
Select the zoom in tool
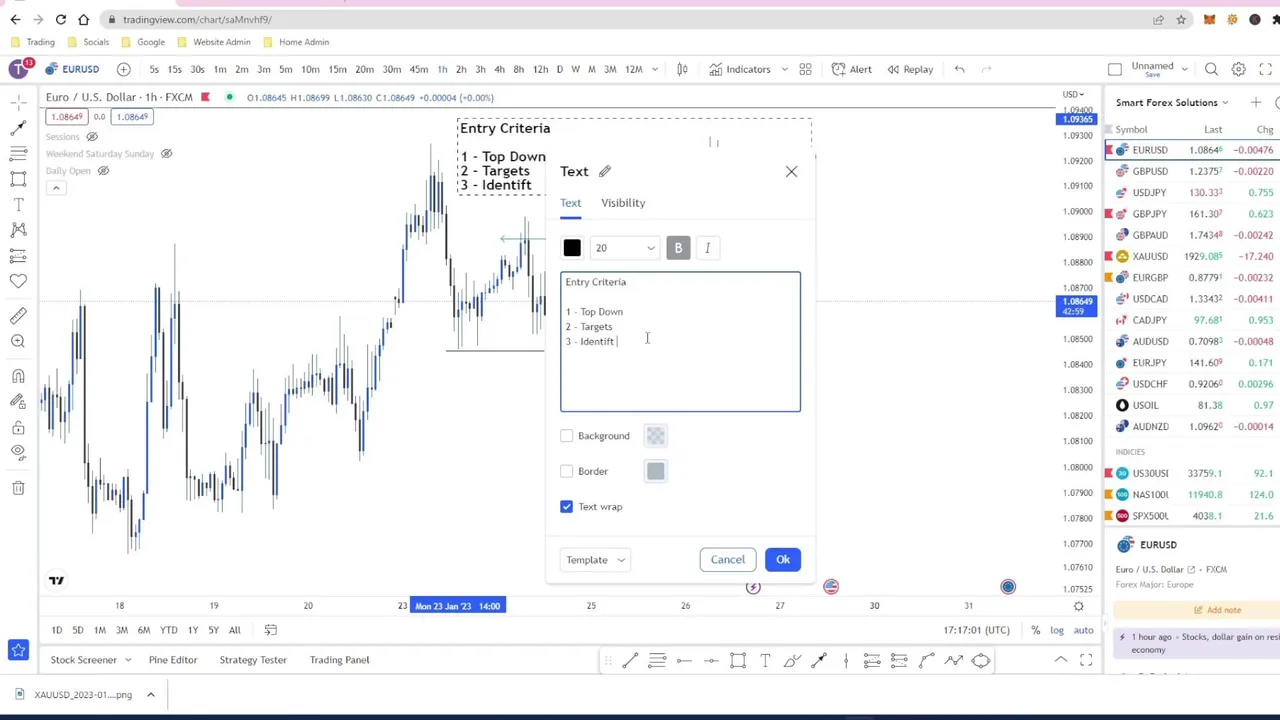pos(18,341)
